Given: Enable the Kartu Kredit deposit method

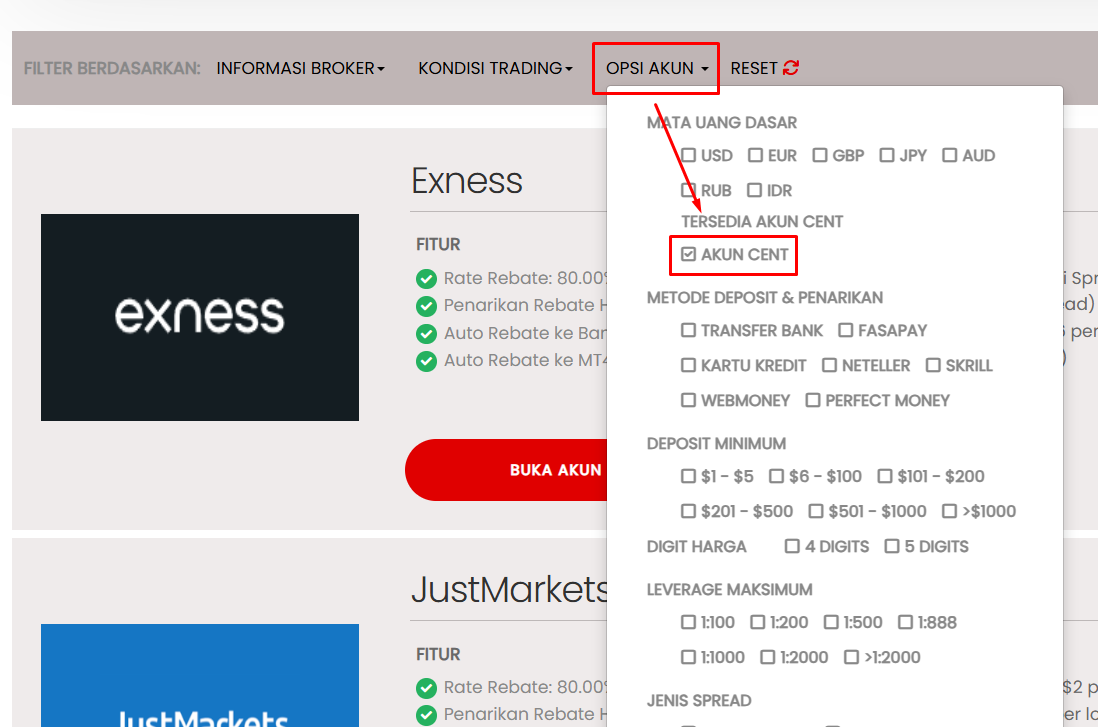Looking at the screenshot, I should click(x=688, y=365).
